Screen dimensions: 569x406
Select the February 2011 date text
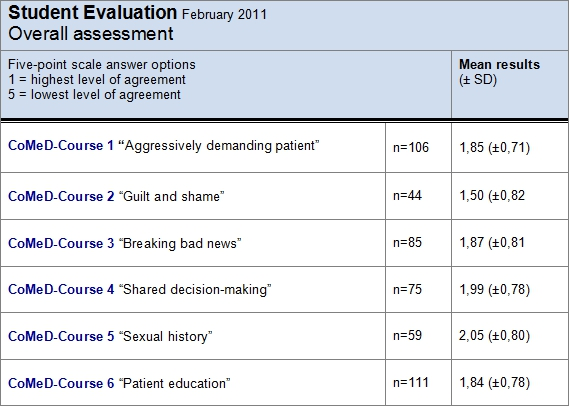pos(224,15)
